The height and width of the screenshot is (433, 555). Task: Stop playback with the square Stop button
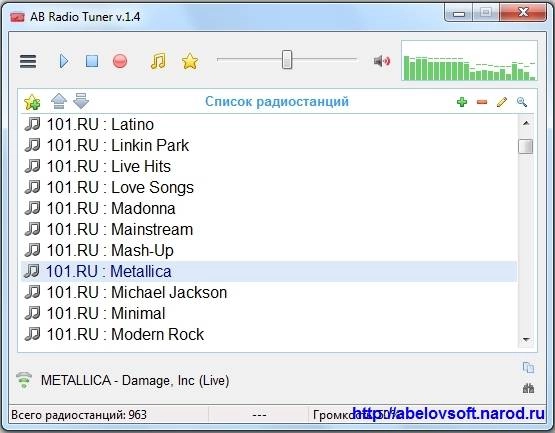[x=92, y=61]
